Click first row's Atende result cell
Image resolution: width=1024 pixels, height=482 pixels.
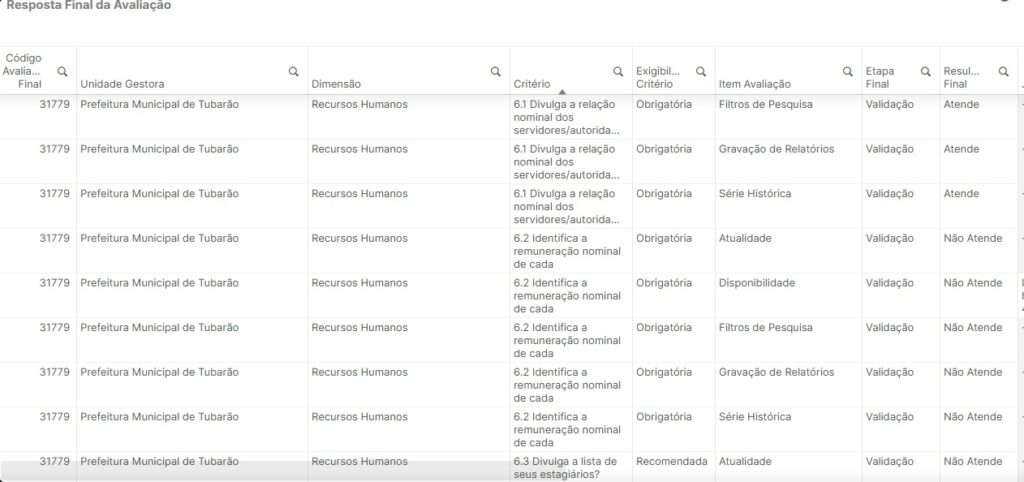tap(961, 105)
